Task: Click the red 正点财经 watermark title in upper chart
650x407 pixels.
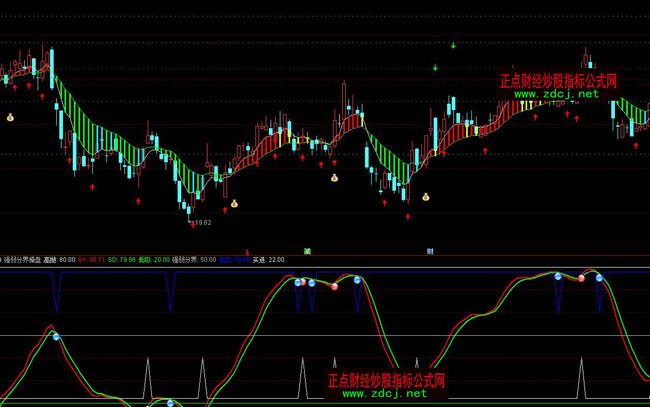Action: click(558, 81)
